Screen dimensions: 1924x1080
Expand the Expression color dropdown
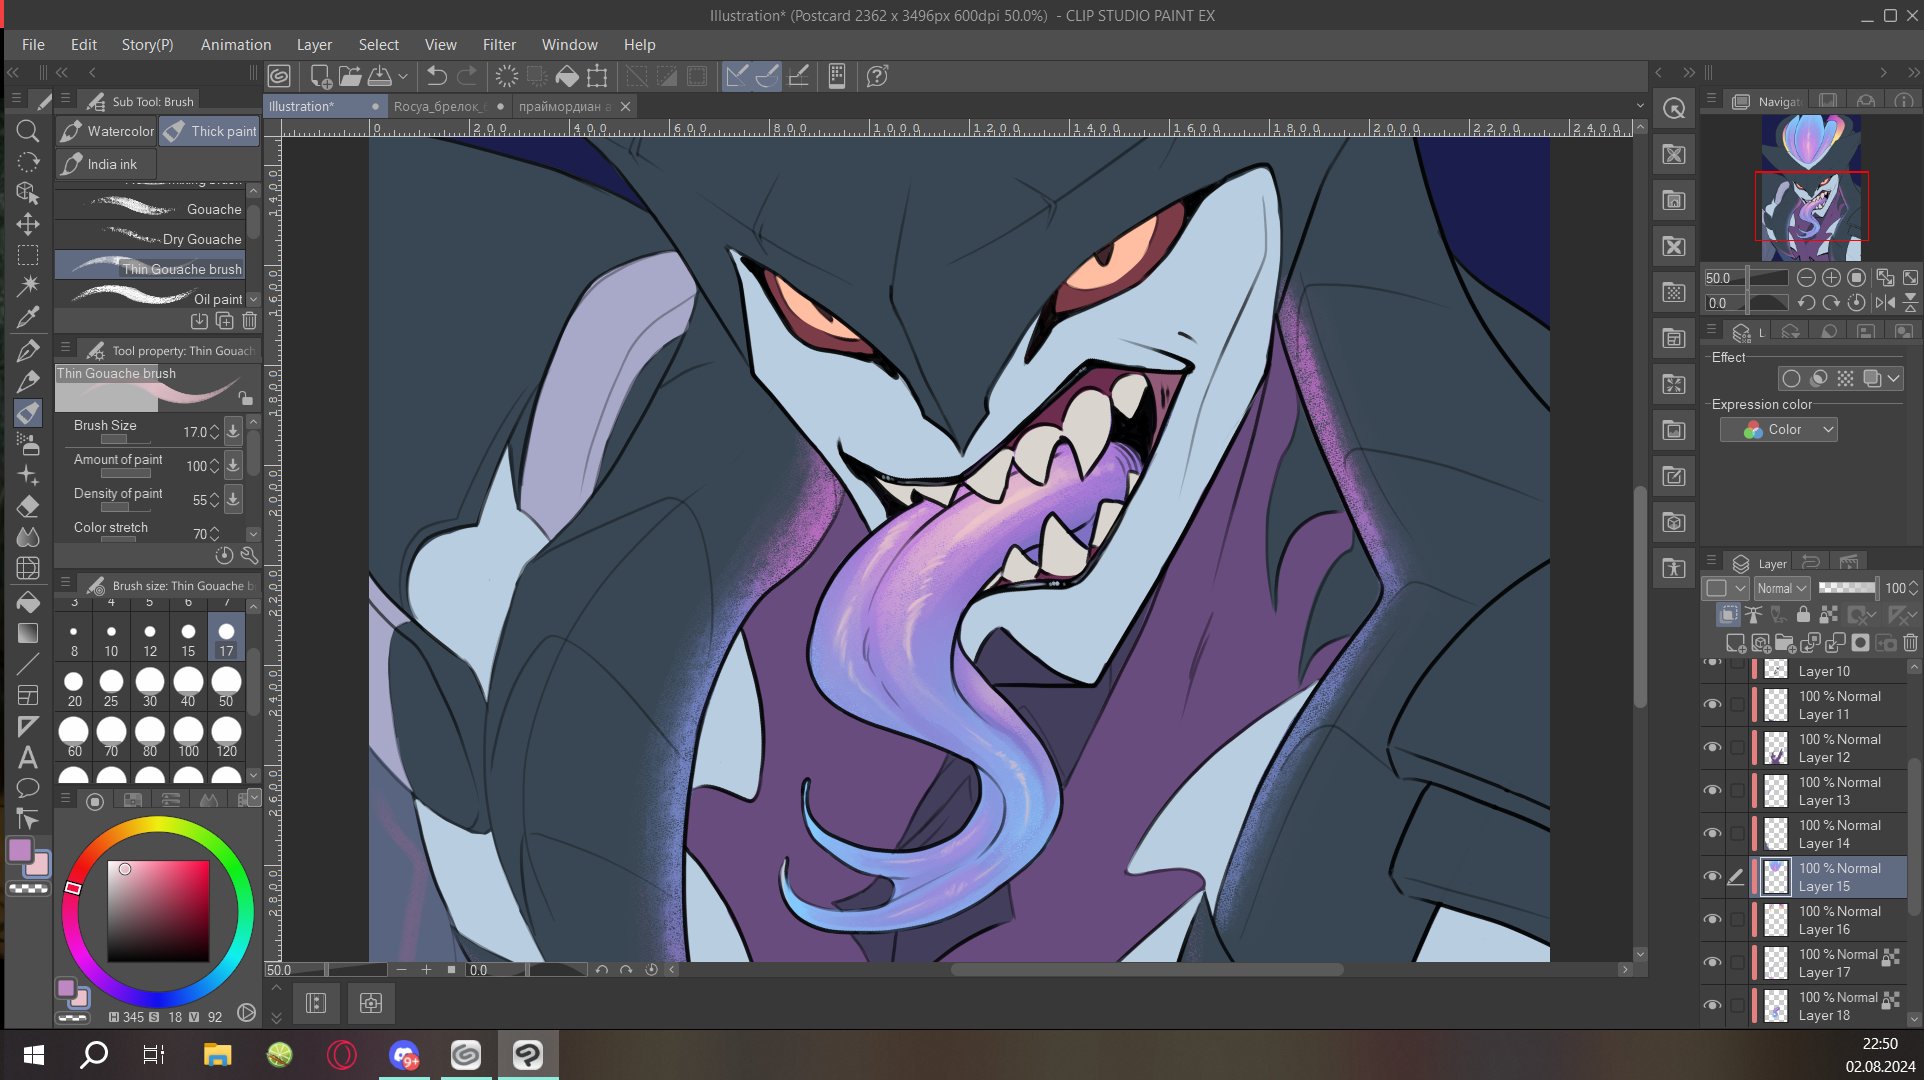pos(1778,430)
